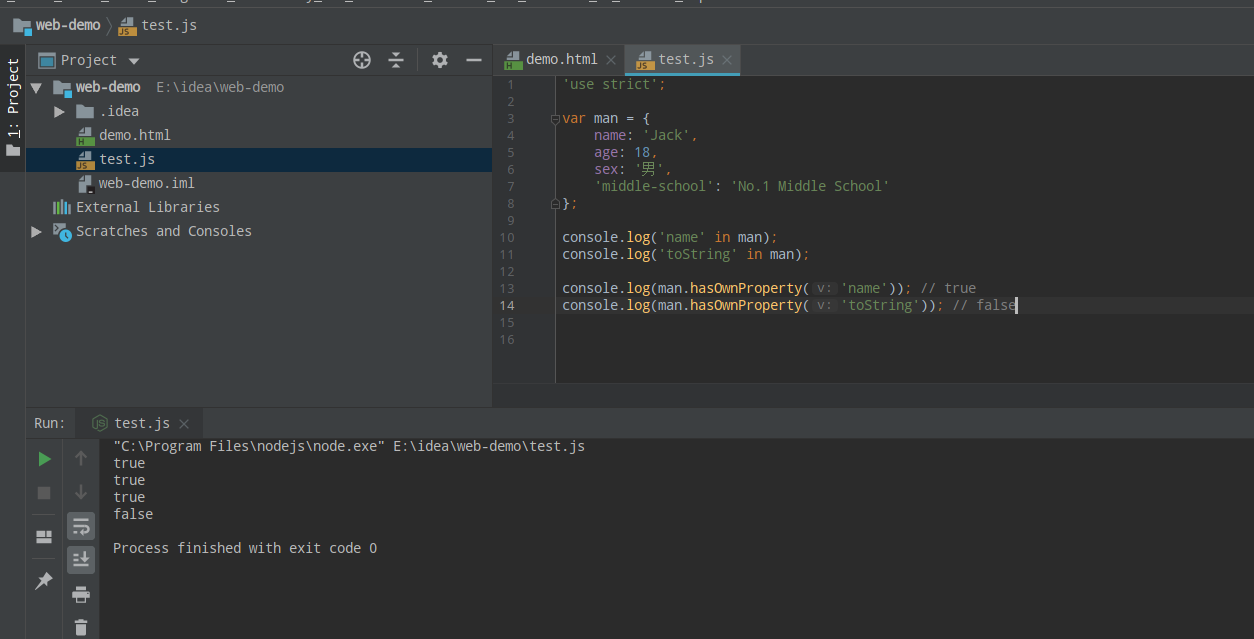
Task: Open Project panel settings gear
Action: [x=440, y=60]
